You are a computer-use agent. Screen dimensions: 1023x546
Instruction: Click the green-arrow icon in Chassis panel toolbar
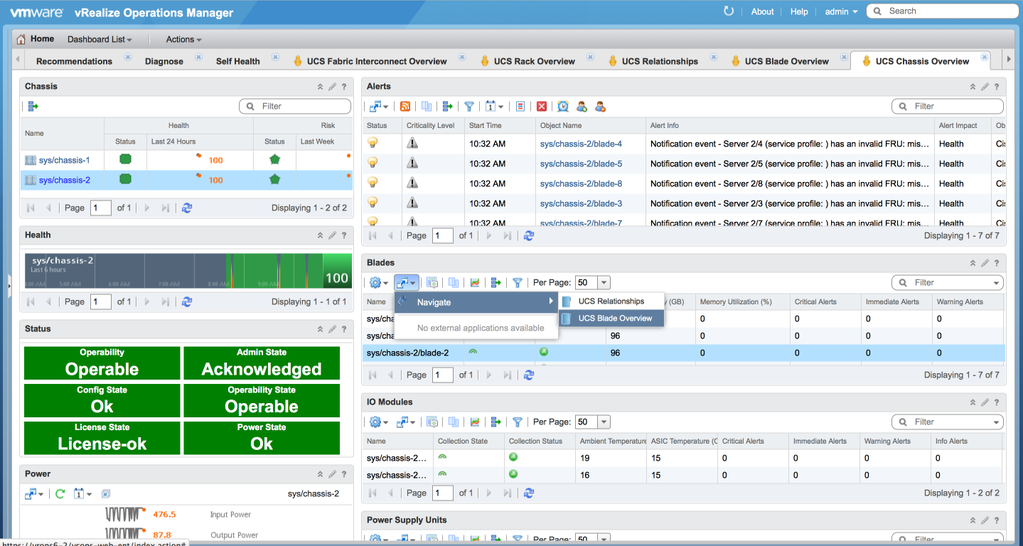pyautogui.click(x=33, y=106)
